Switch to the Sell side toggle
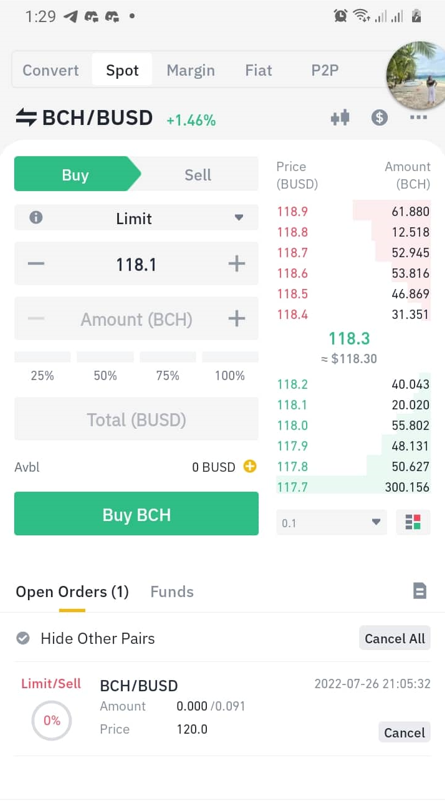 tap(198, 175)
